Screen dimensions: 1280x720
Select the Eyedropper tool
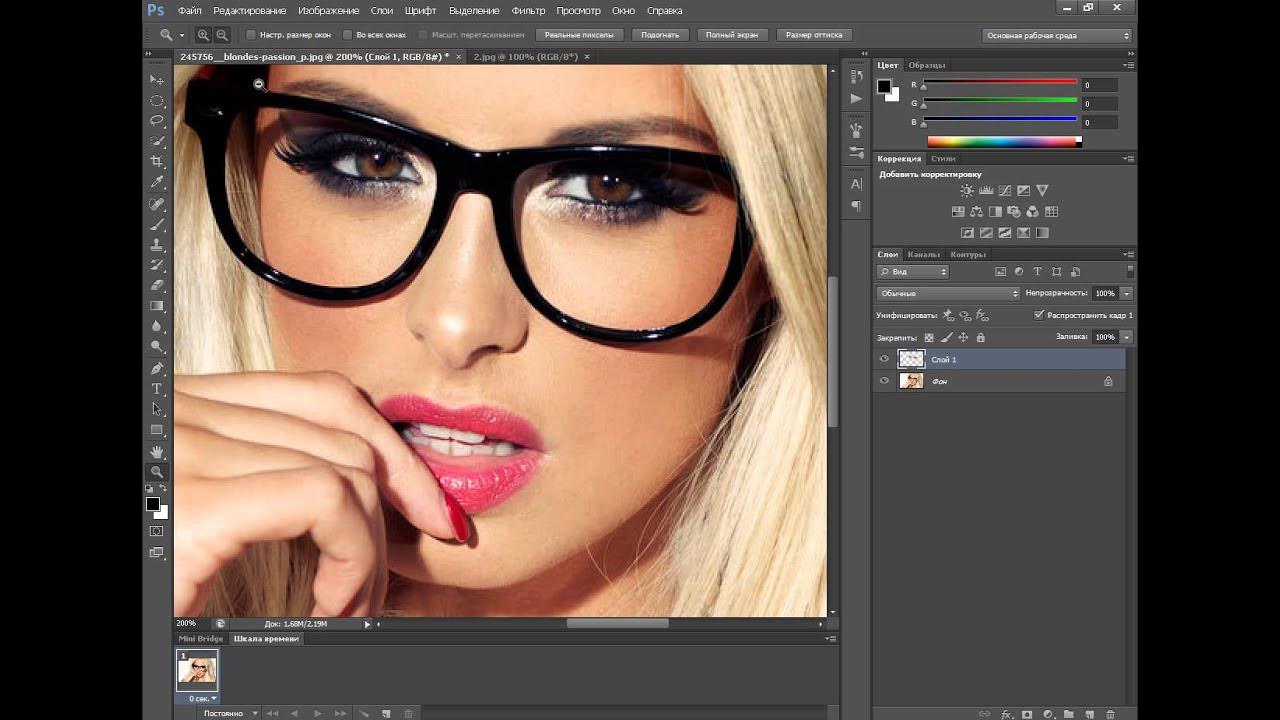pos(157,183)
